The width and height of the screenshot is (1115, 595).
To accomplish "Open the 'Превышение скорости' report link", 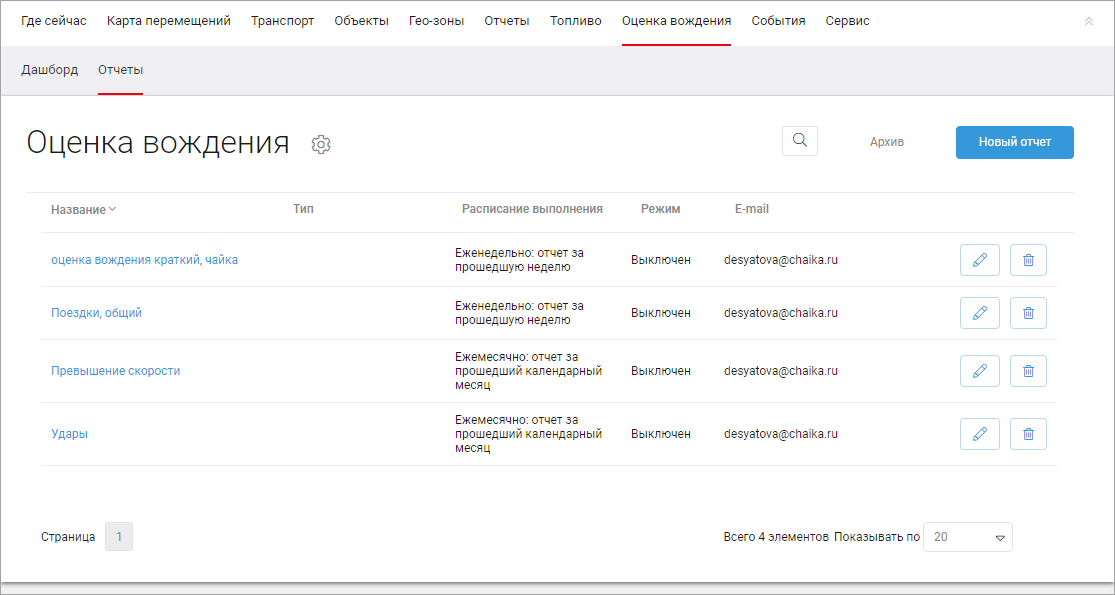I will point(116,371).
